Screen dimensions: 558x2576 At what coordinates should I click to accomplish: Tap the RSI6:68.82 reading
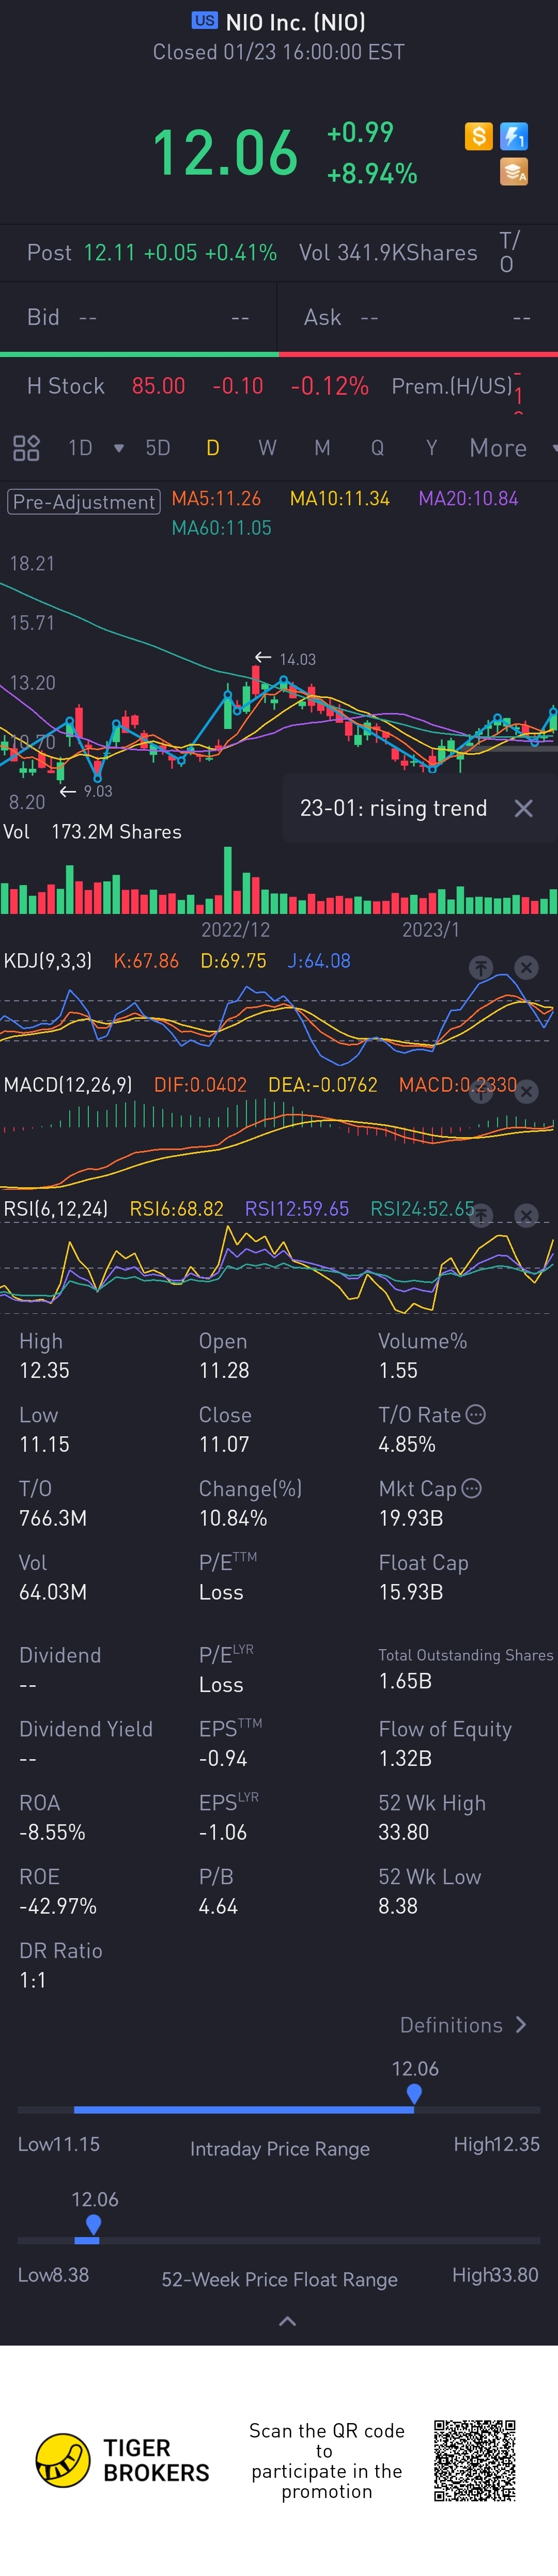tap(176, 1208)
